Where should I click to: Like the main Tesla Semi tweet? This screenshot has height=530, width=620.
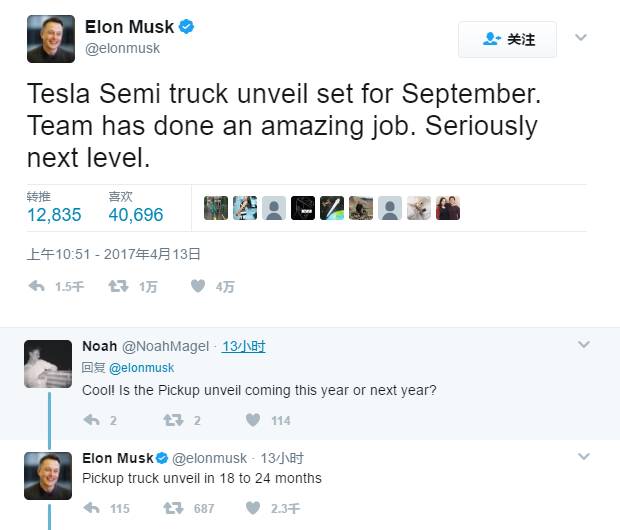[198, 287]
